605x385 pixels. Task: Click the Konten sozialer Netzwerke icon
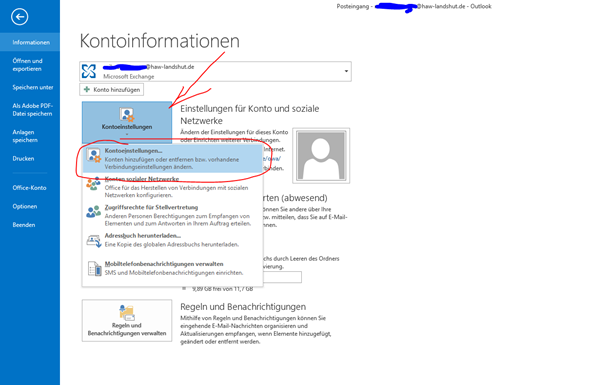[x=93, y=184]
